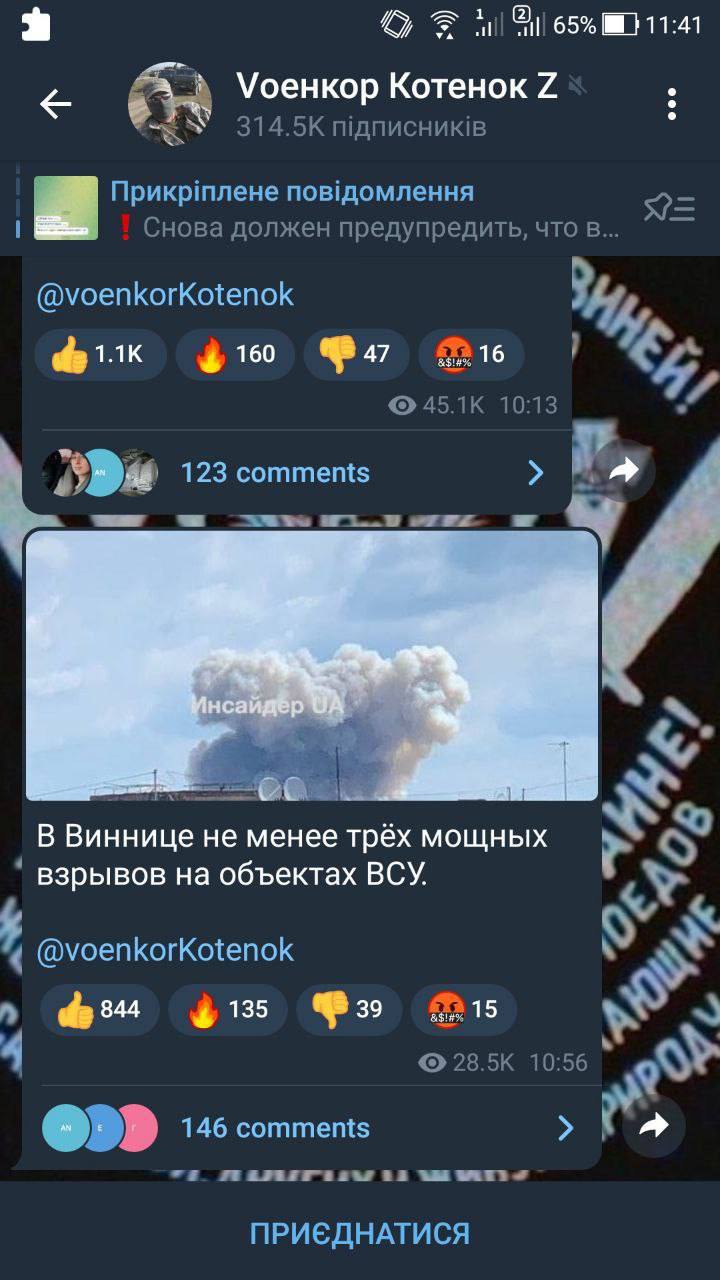Viewport: 720px width, 1280px height.
Task: Open the pinned messages list icon
Action: tap(669, 208)
